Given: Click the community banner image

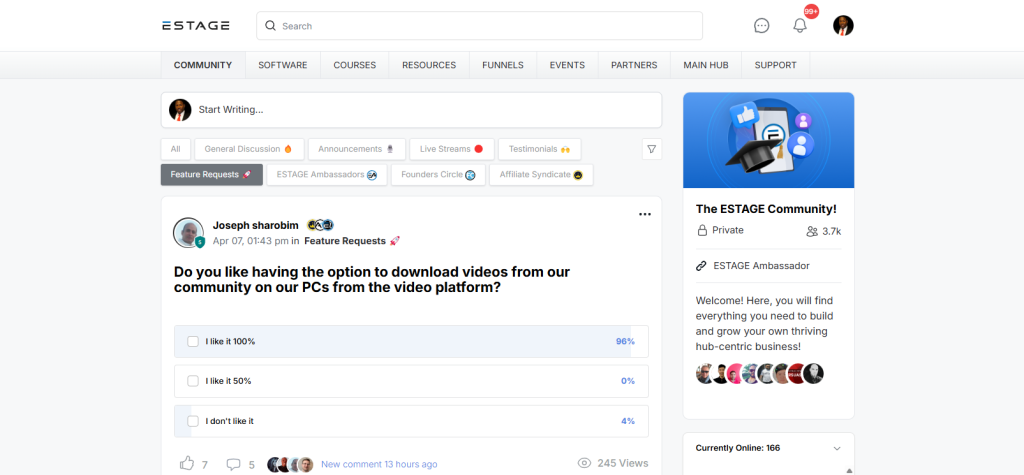Looking at the screenshot, I should [x=769, y=140].
